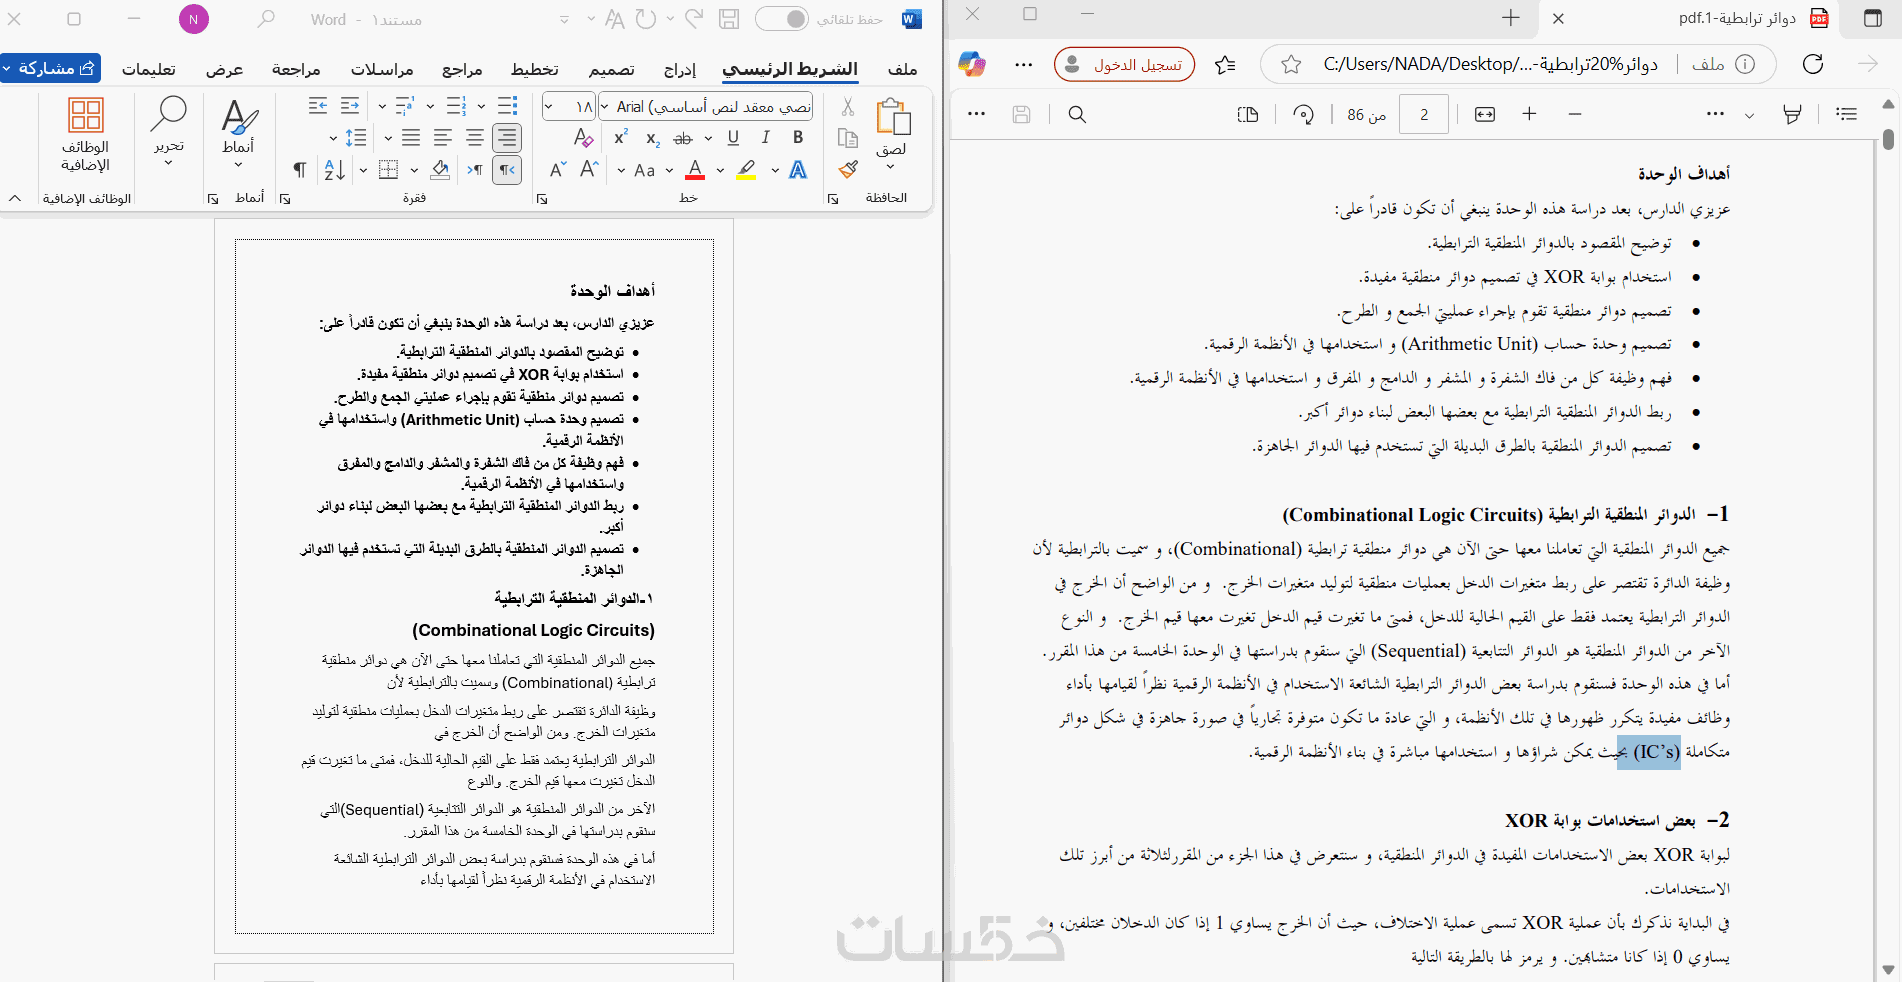Click the Decrease Indent icon
This screenshot has height=982, width=1902.
coord(350,106)
